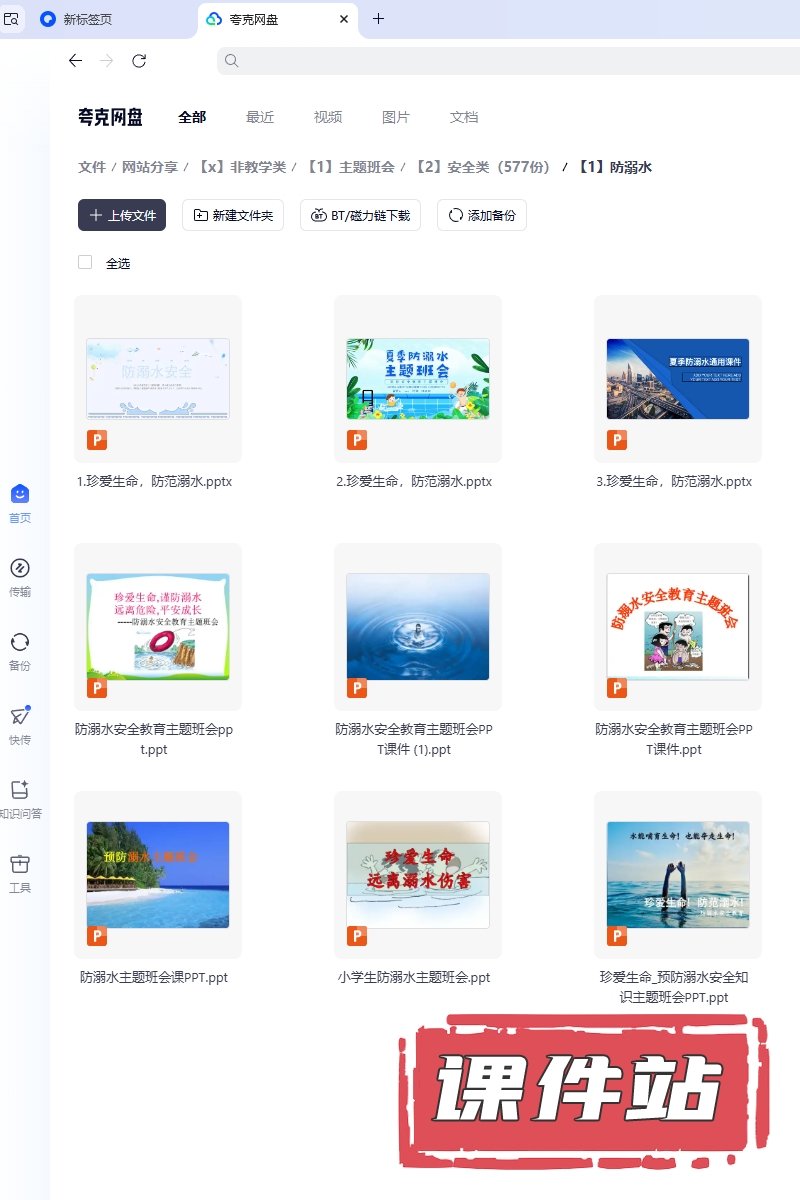Switch to the 视频 tab
The height and width of the screenshot is (1200, 800).
click(x=328, y=117)
